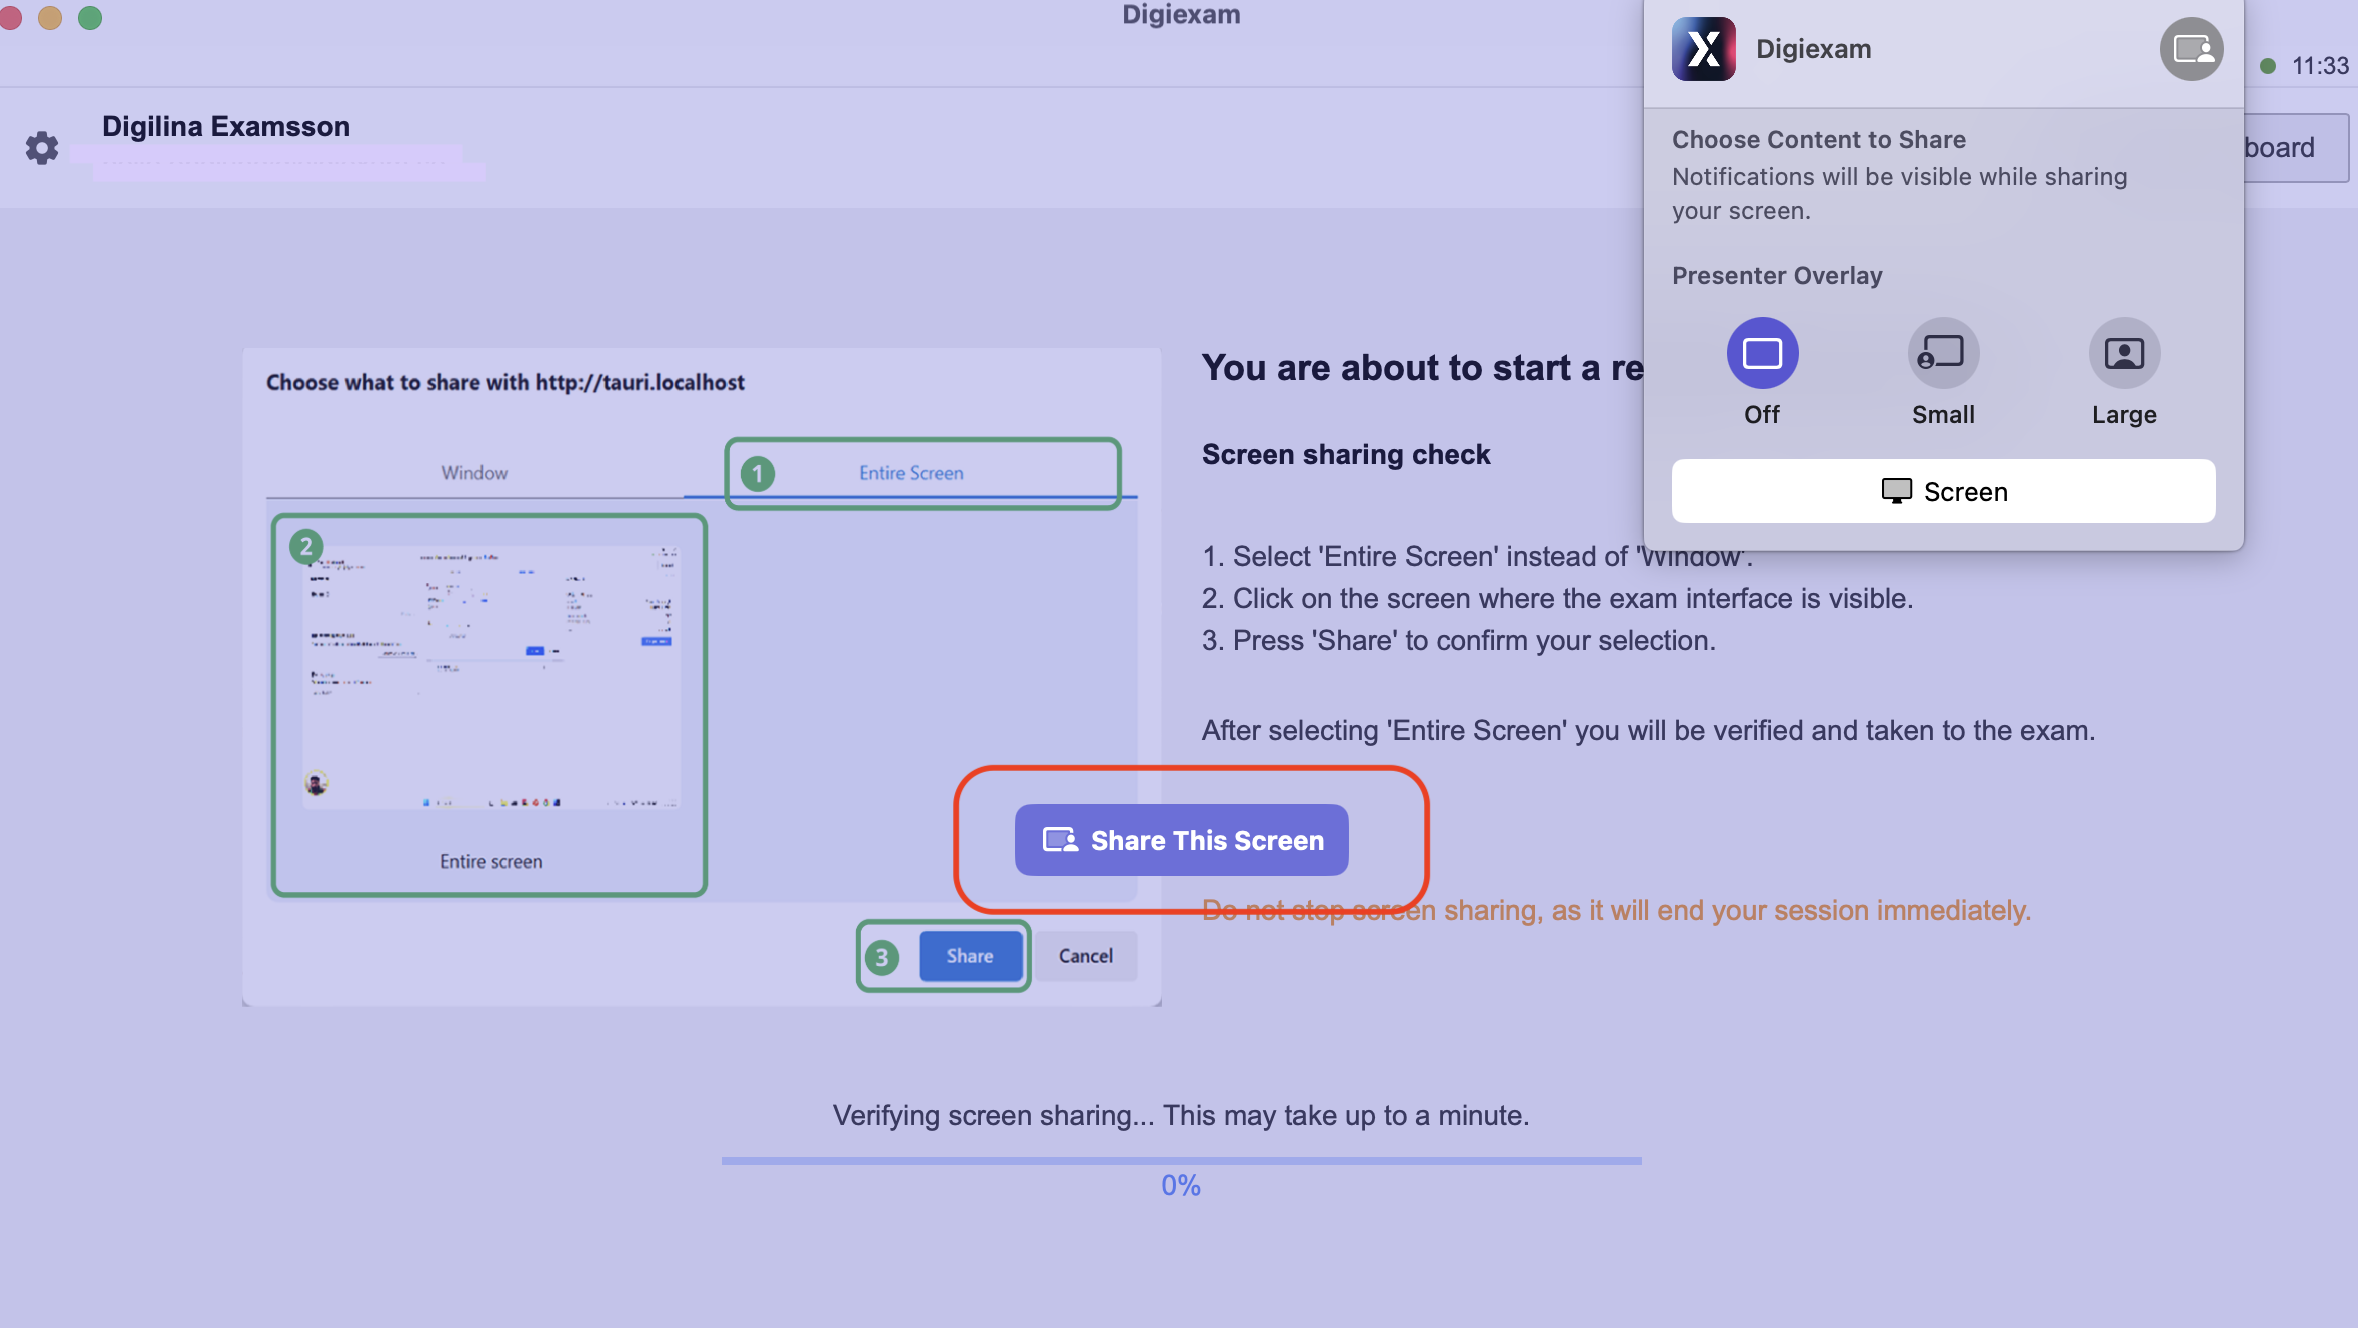Turn Presenter Overlay off
The width and height of the screenshot is (2358, 1328).
pyautogui.click(x=1762, y=353)
